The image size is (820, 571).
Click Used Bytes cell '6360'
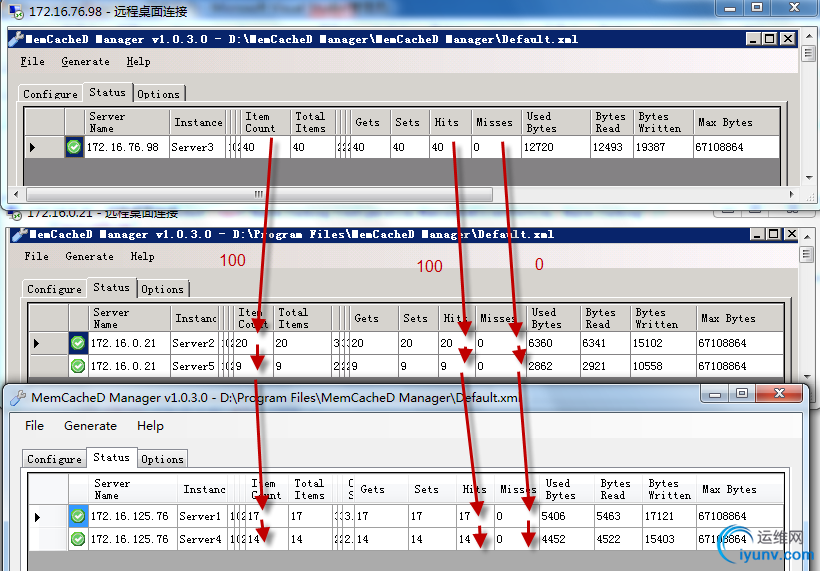[x=553, y=343]
